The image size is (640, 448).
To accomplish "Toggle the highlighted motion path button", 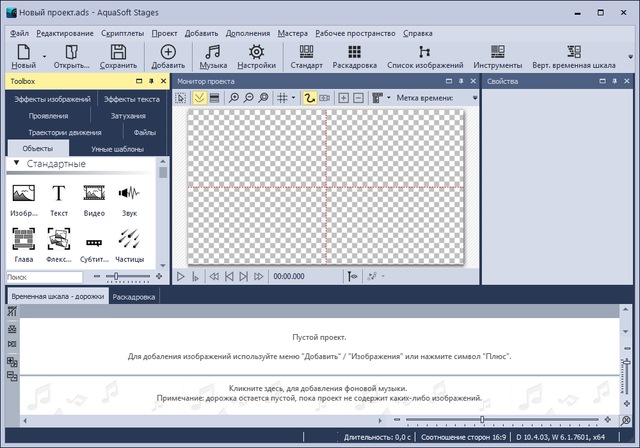I will coord(310,98).
